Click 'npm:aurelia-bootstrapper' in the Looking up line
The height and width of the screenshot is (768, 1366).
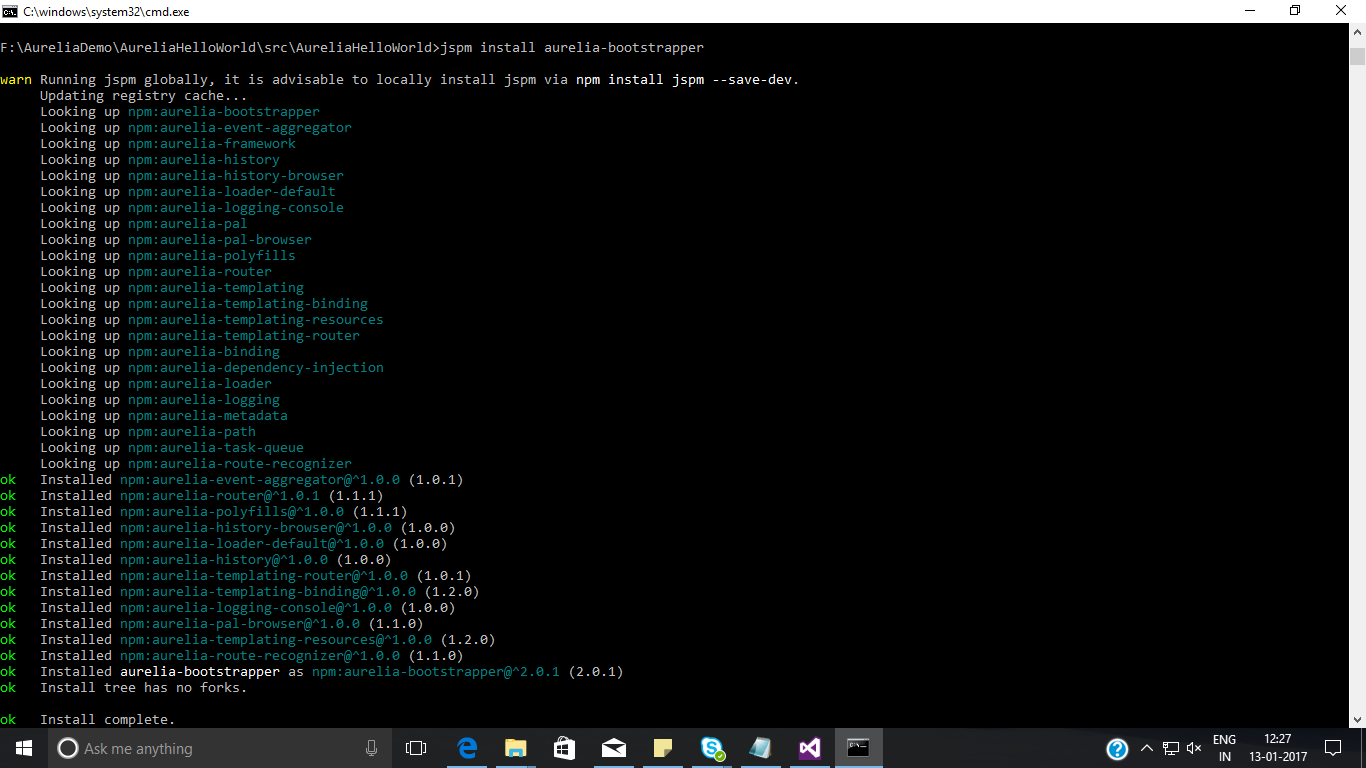224,112
